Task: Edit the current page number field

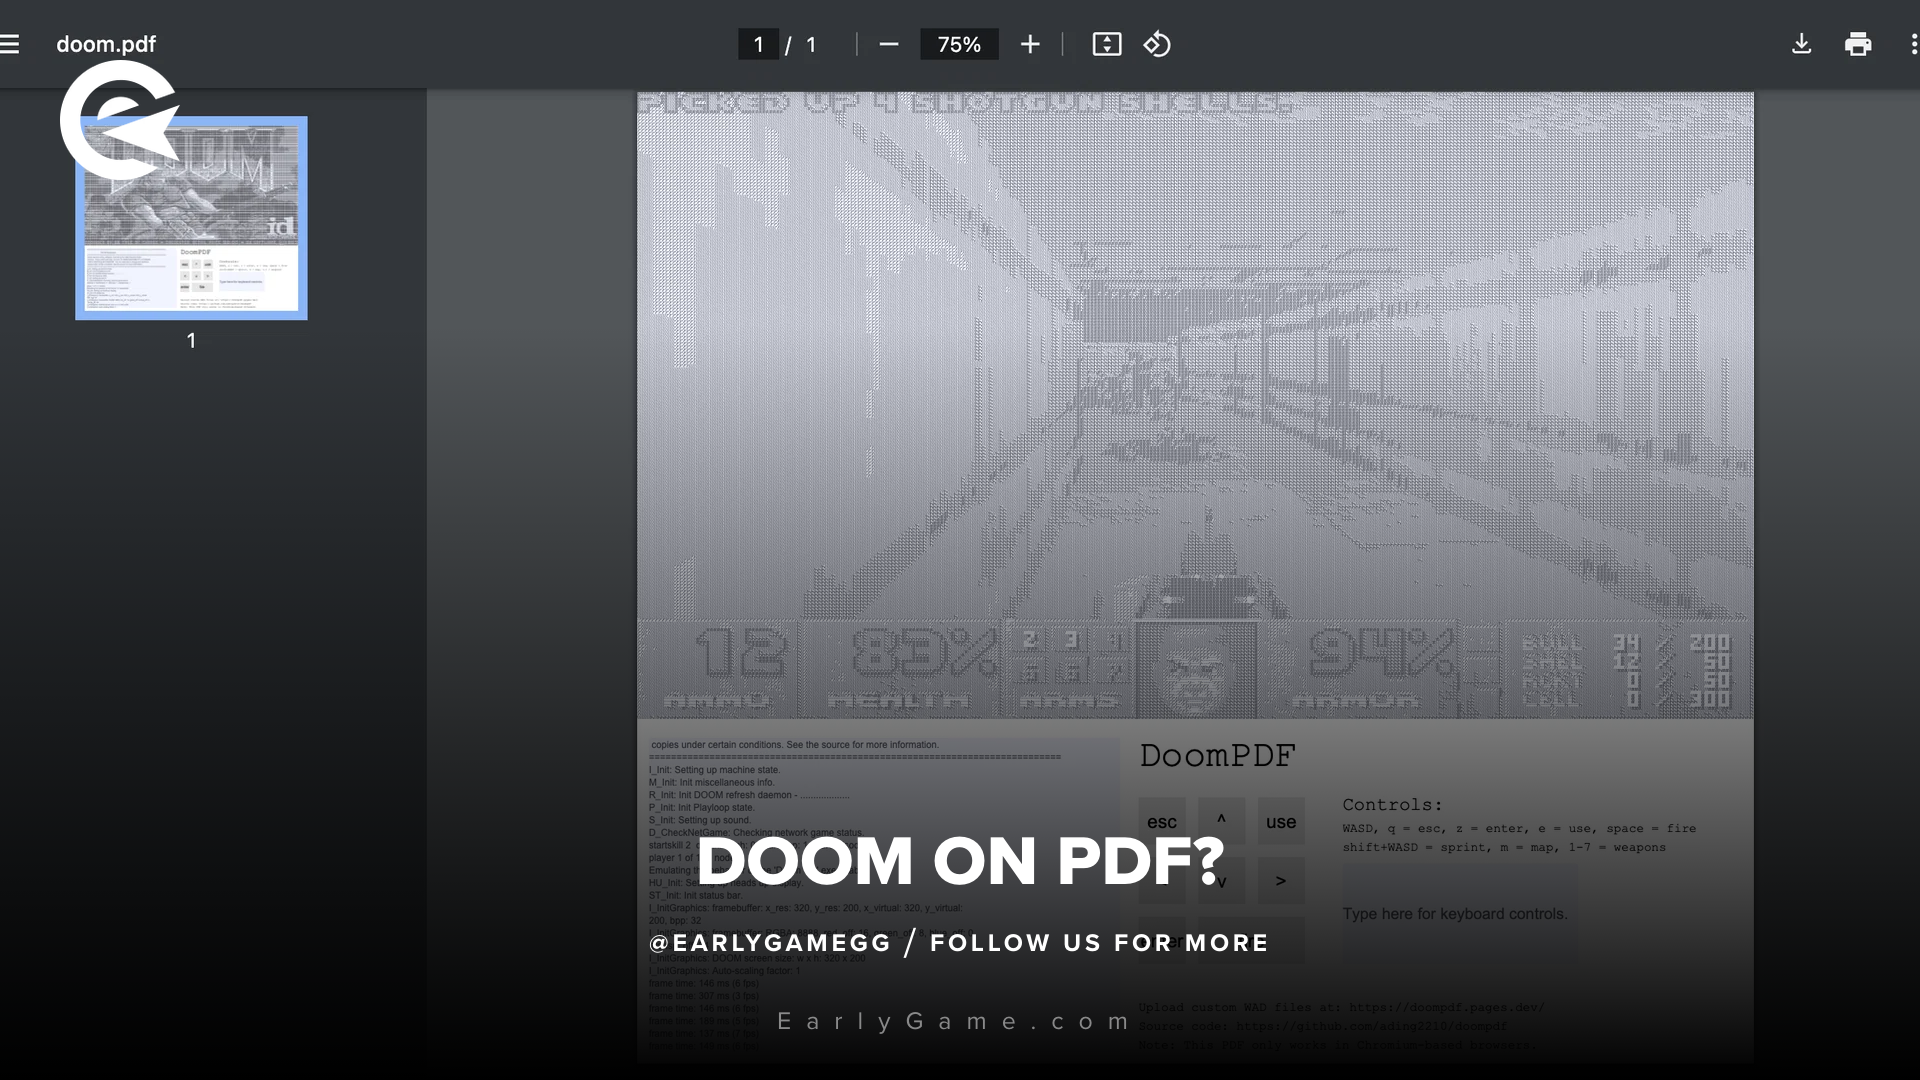Action: coord(759,44)
